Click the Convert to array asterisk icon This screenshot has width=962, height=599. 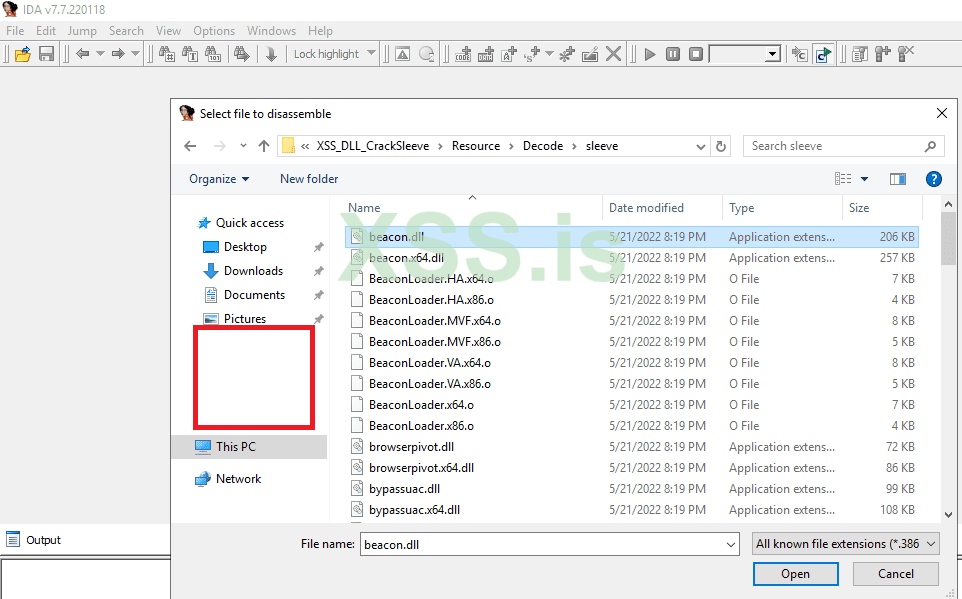(x=567, y=54)
